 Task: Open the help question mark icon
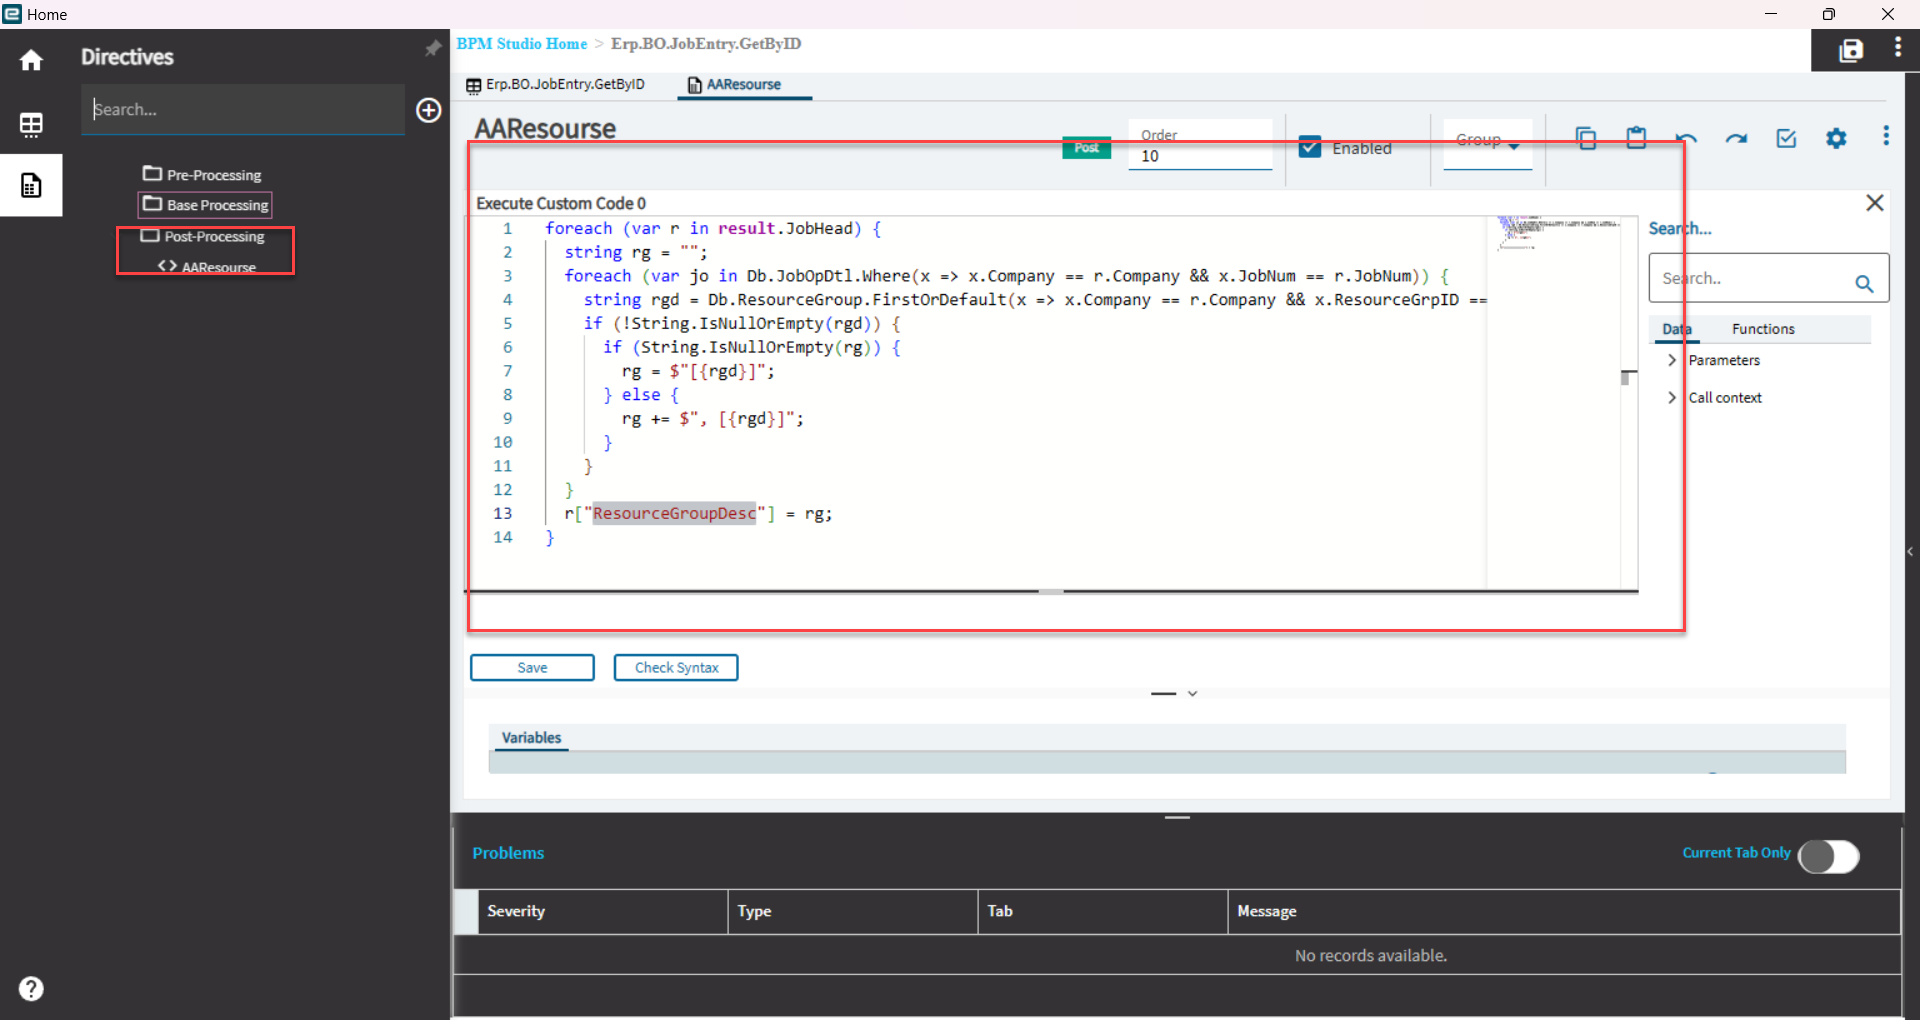(x=31, y=989)
